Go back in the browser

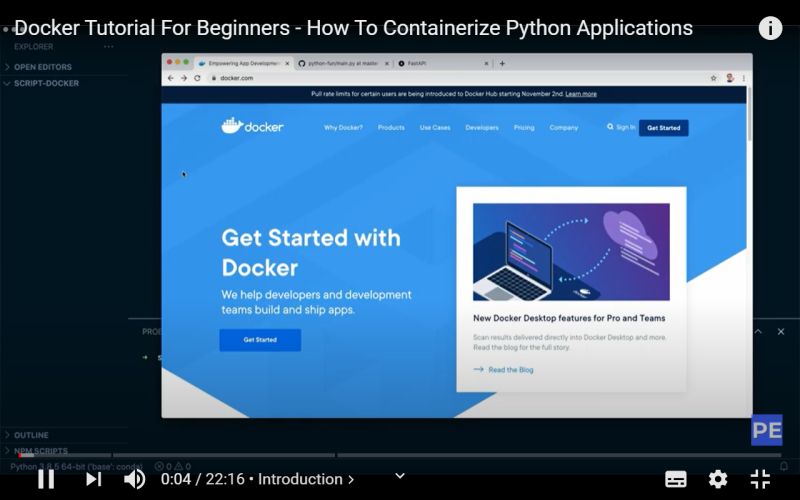coord(171,78)
